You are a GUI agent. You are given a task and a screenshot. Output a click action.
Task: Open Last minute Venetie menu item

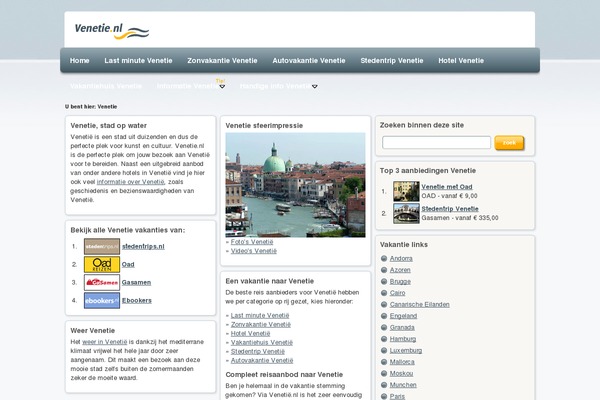coord(139,60)
